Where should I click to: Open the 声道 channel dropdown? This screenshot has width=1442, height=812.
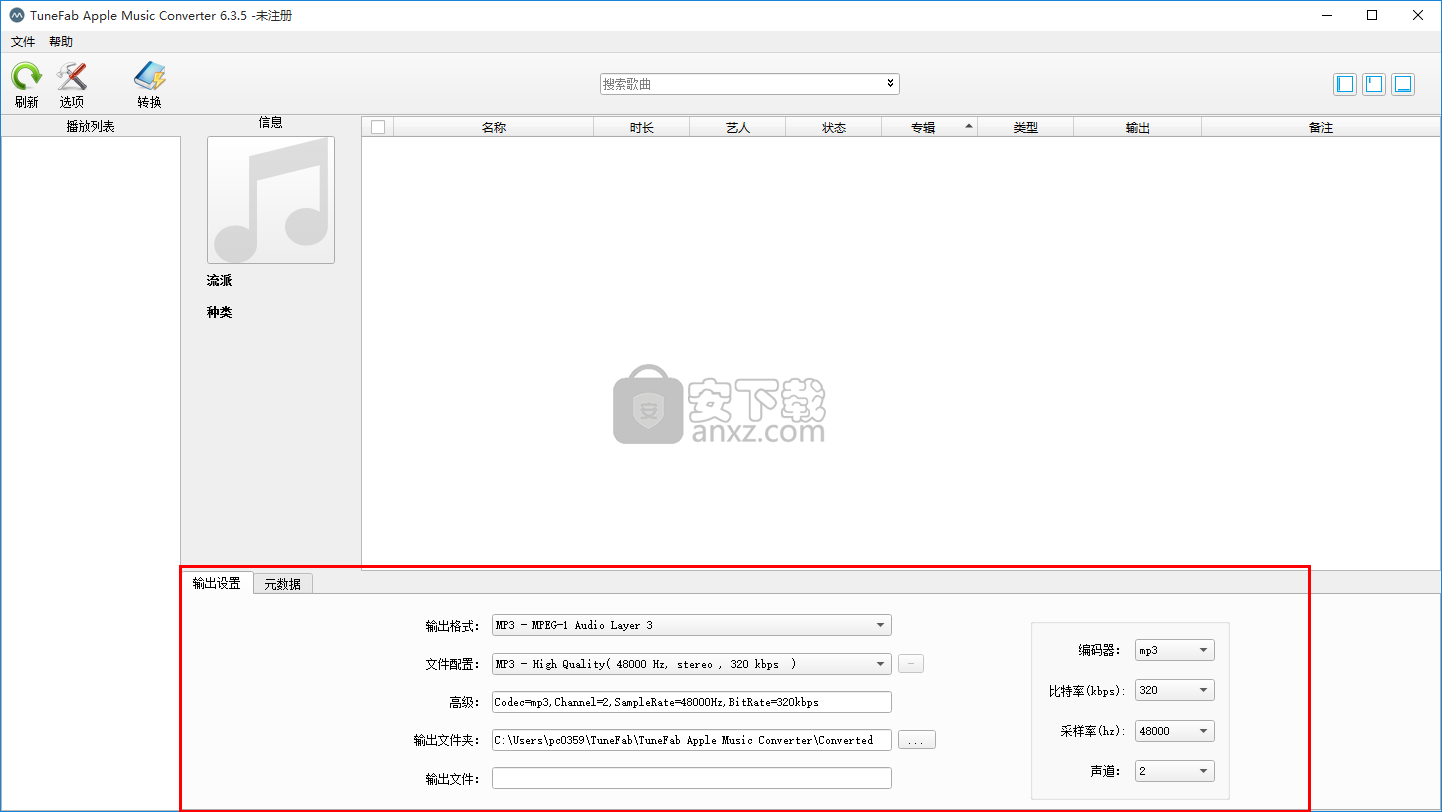(1175, 771)
